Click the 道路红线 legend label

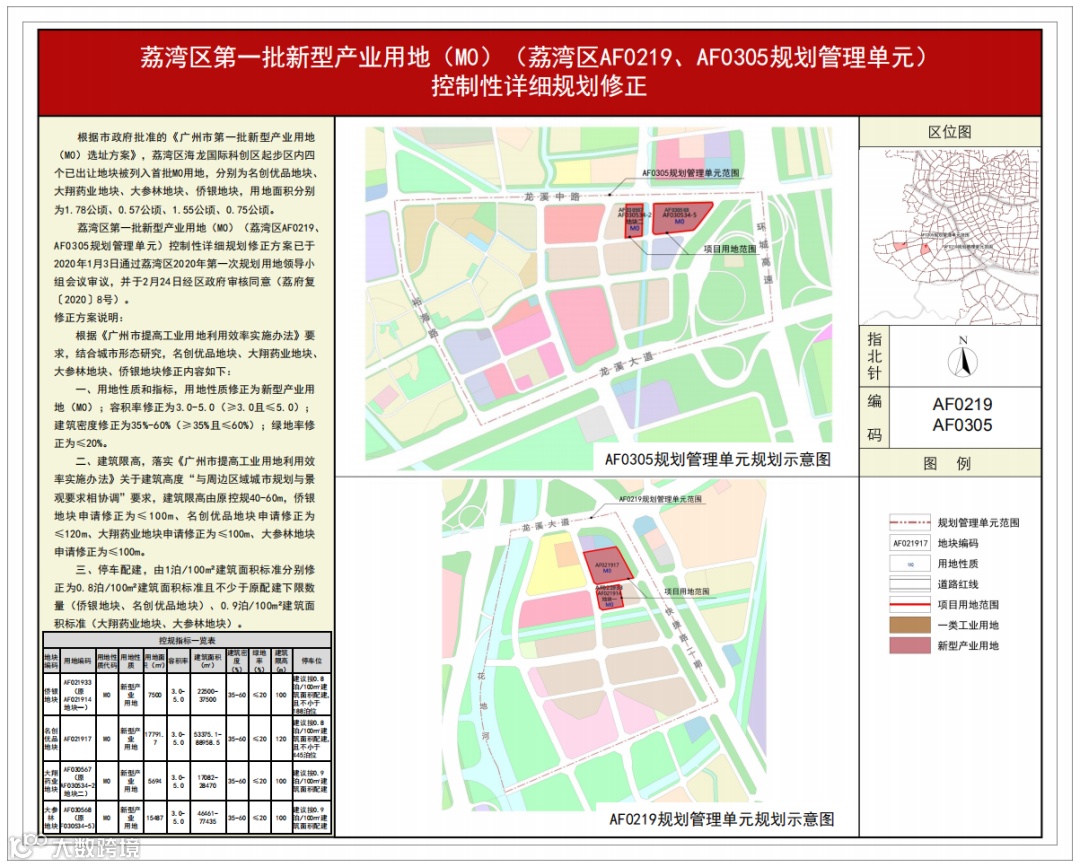[957, 584]
